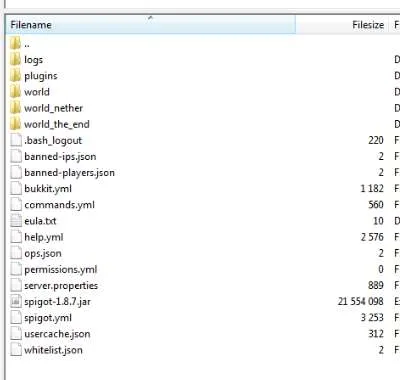Viewport: 400px width, 380px height.
Task: Select the 21 554 098 filesize value
Action: pyautogui.click(x=361, y=301)
